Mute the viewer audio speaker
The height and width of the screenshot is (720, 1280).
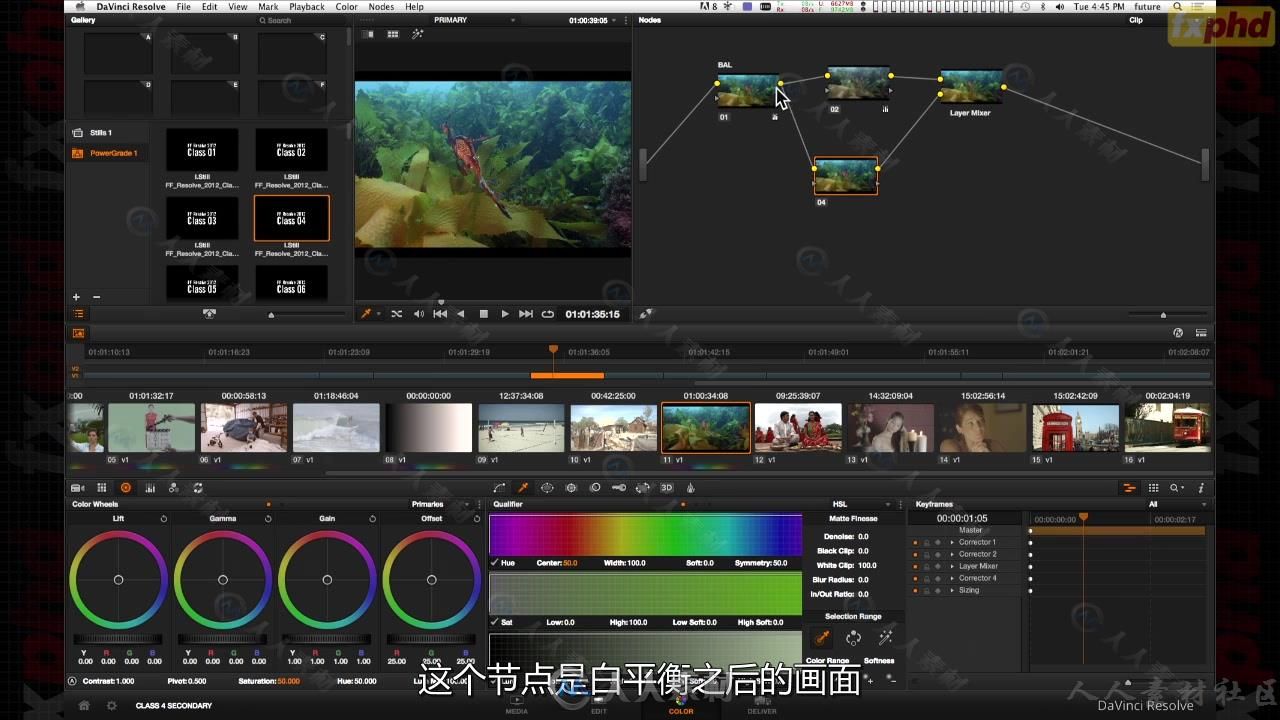click(419, 314)
